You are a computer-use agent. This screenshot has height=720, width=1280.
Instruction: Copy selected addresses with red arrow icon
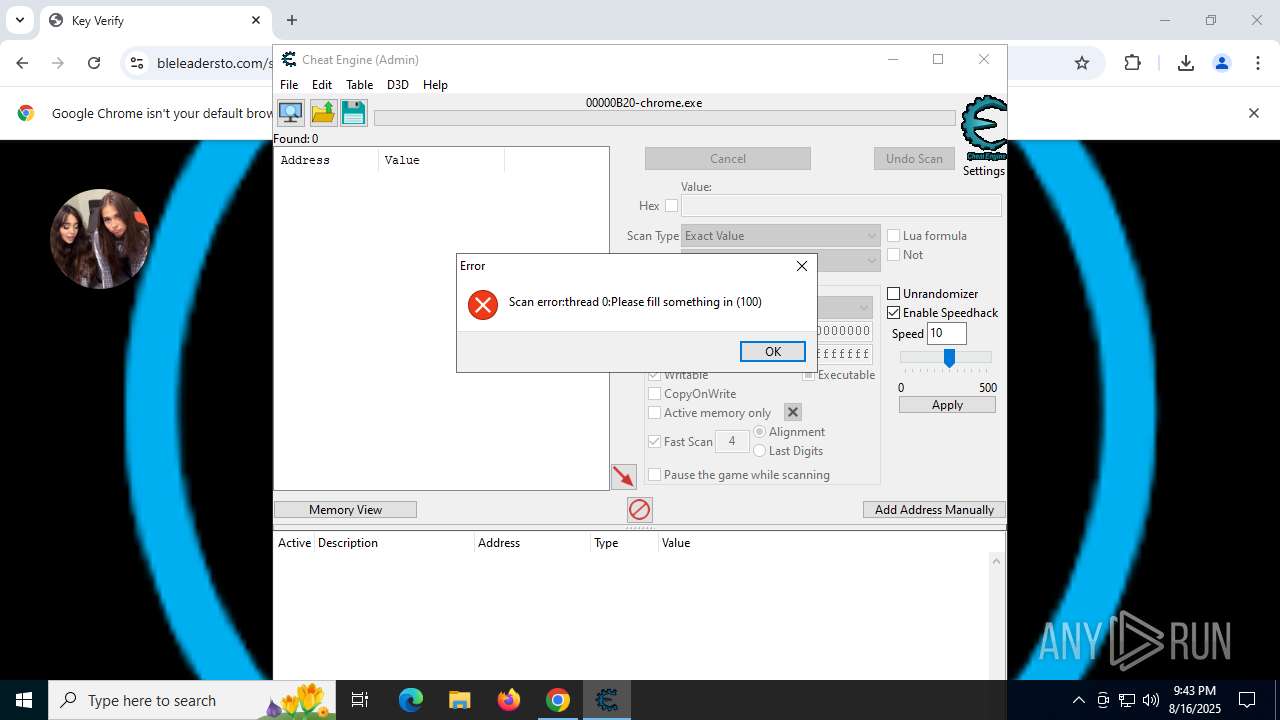624,477
